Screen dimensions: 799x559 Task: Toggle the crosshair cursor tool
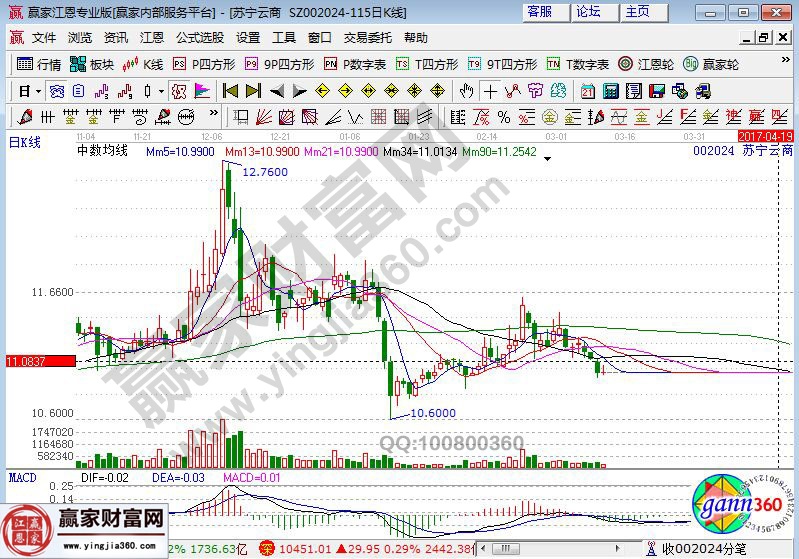coord(489,90)
